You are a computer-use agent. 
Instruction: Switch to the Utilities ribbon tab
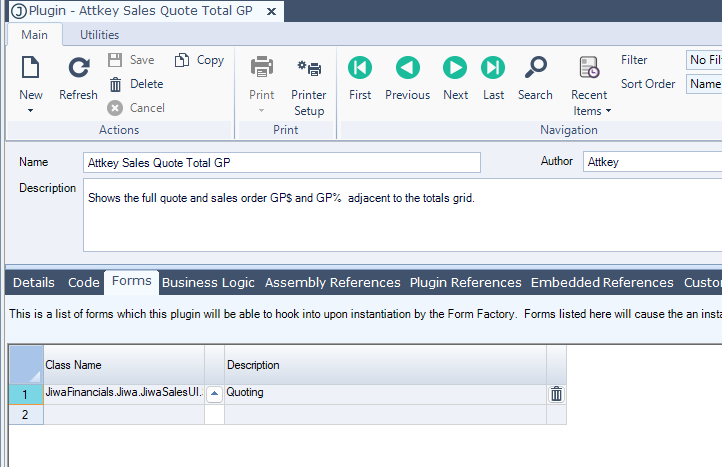99,35
